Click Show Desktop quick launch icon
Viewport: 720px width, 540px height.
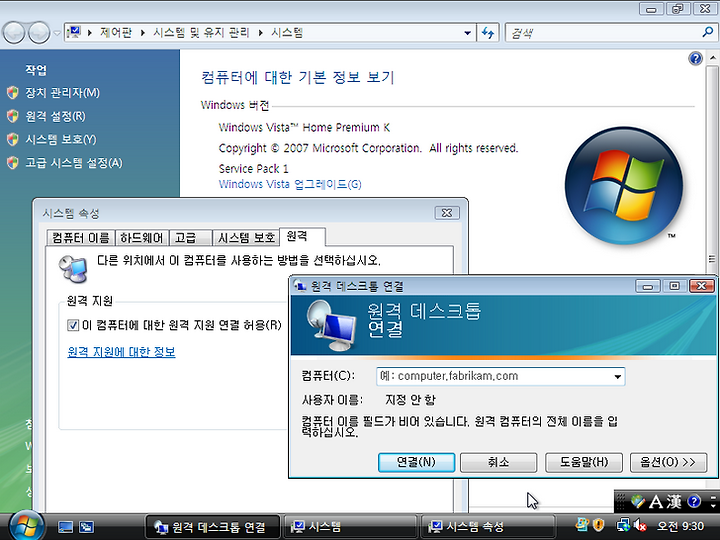click(x=65, y=527)
